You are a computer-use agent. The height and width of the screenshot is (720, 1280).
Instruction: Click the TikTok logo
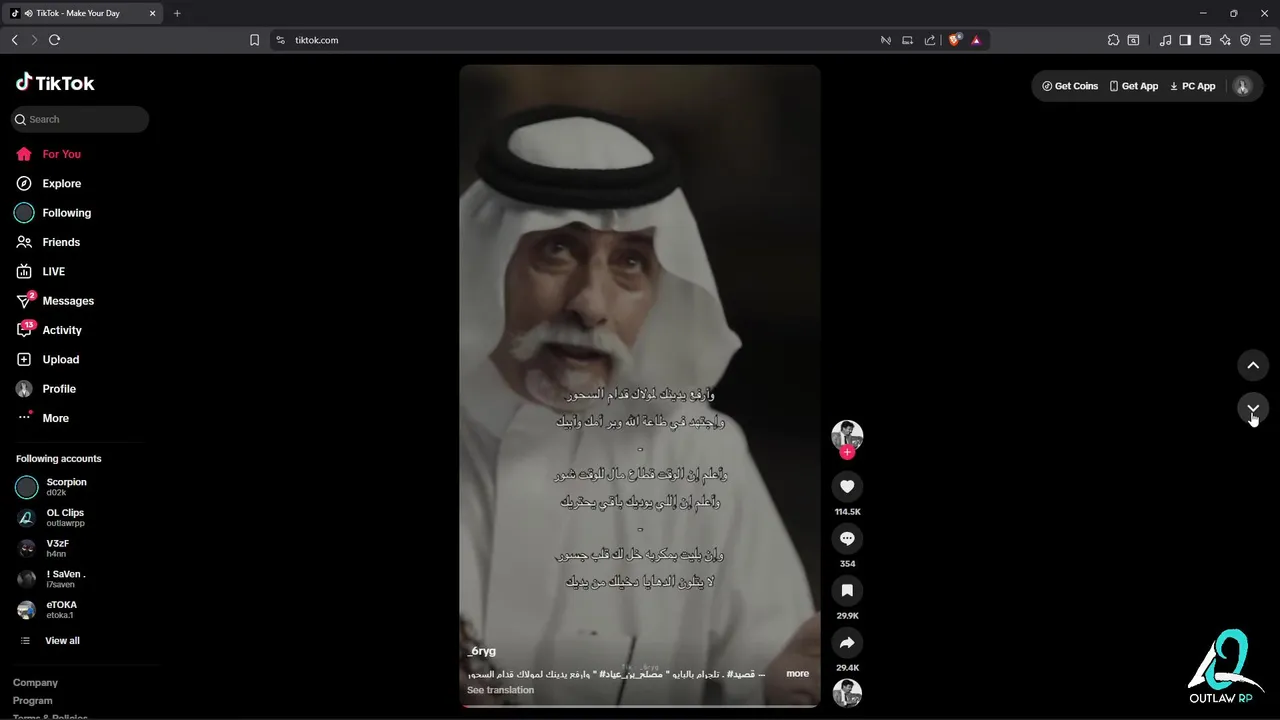click(55, 83)
